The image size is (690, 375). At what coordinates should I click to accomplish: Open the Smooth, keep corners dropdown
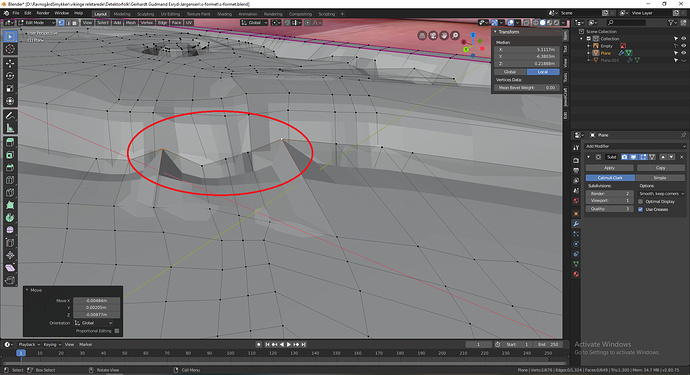pyautogui.click(x=661, y=194)
